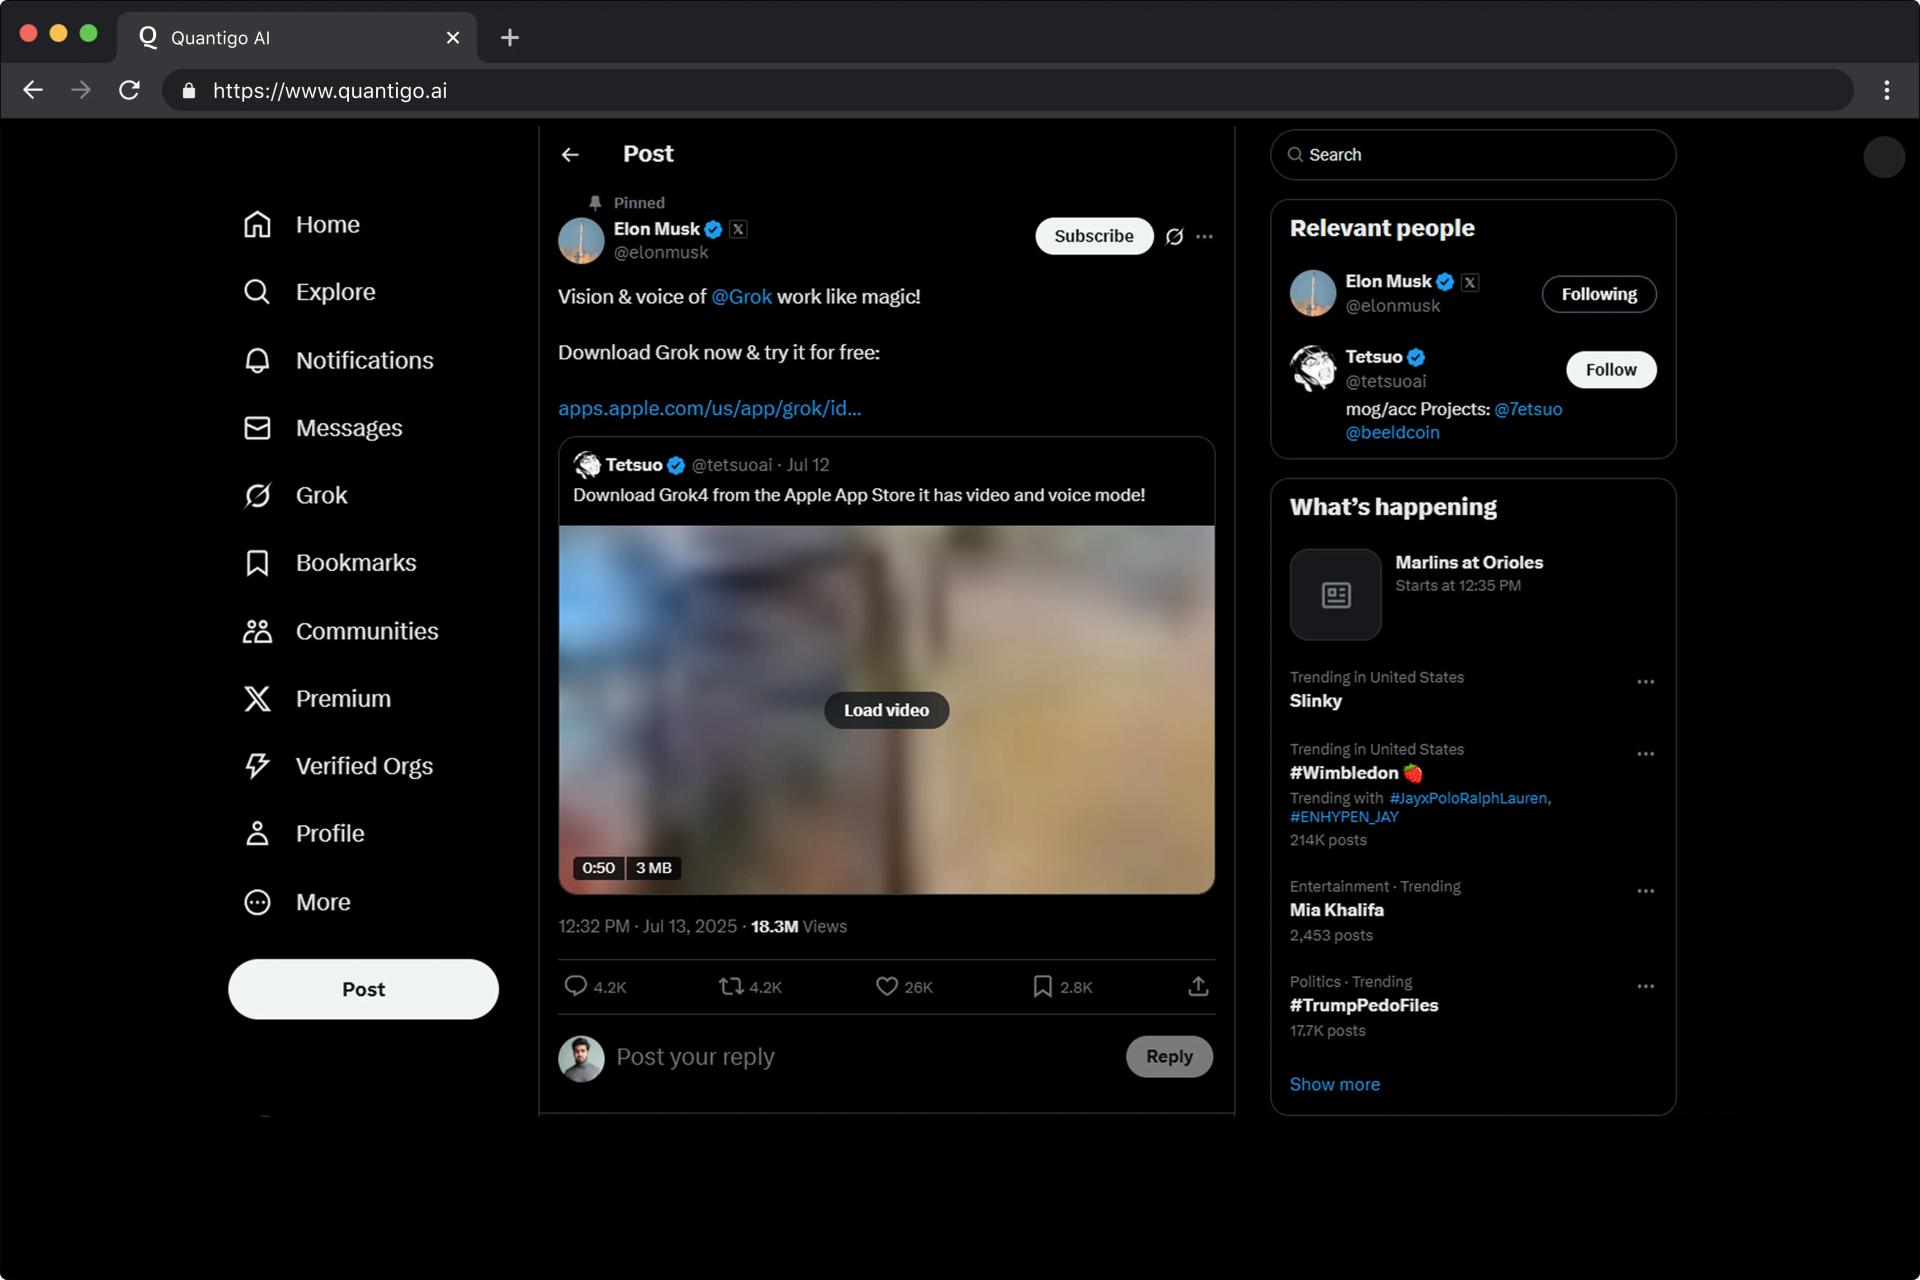This screenshot has width=1920, height=1280.
Task: Click the 12:32 PM · Jul 13, 2025 timestamp
Action: 647,927
